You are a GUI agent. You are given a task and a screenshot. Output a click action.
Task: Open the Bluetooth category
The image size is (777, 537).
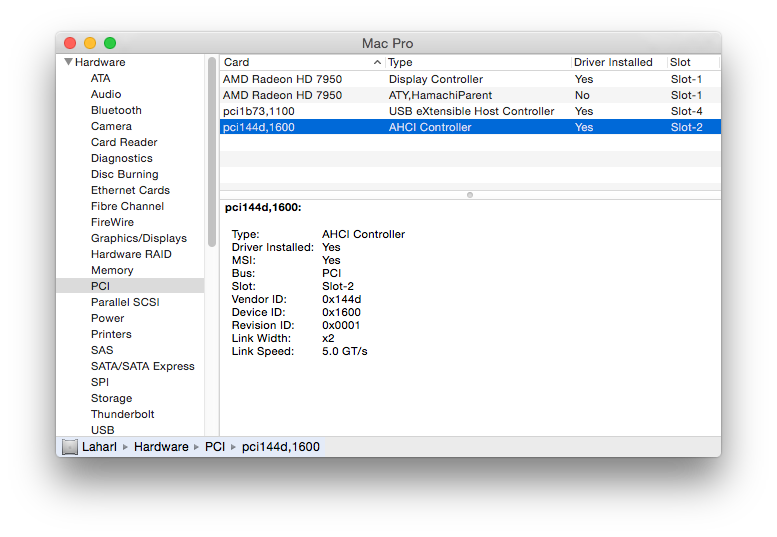(x=116, y=110)
